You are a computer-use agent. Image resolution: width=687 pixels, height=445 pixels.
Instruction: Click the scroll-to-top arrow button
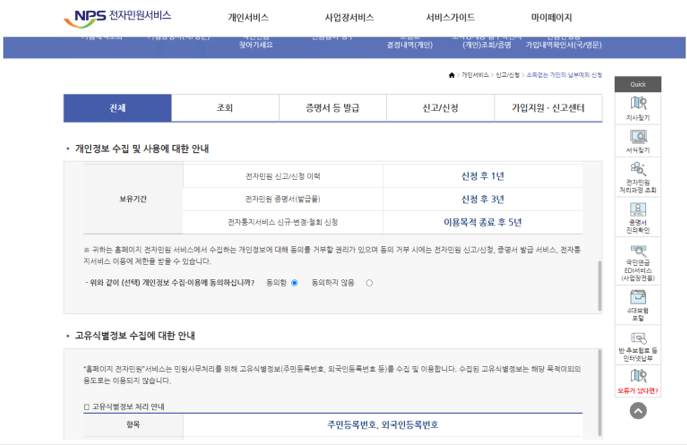pyautogui.click(x=638, y=411)
